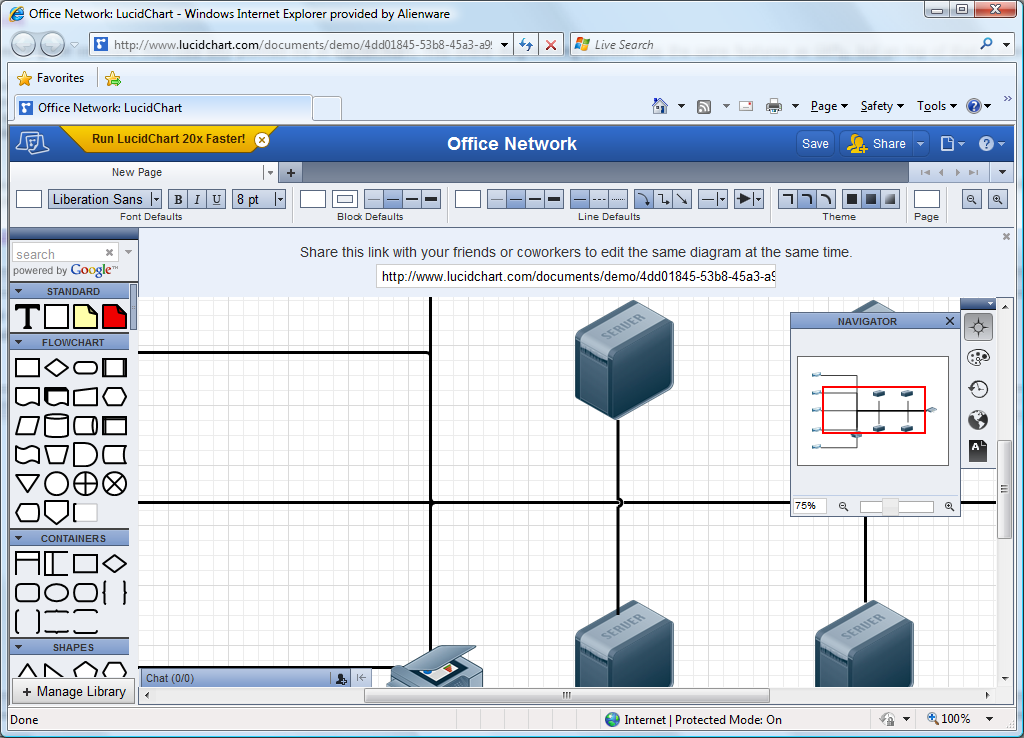Open the globe icon in right dock
The height and width of the screenshot is (738, 1024).
[x=978, y=420]
